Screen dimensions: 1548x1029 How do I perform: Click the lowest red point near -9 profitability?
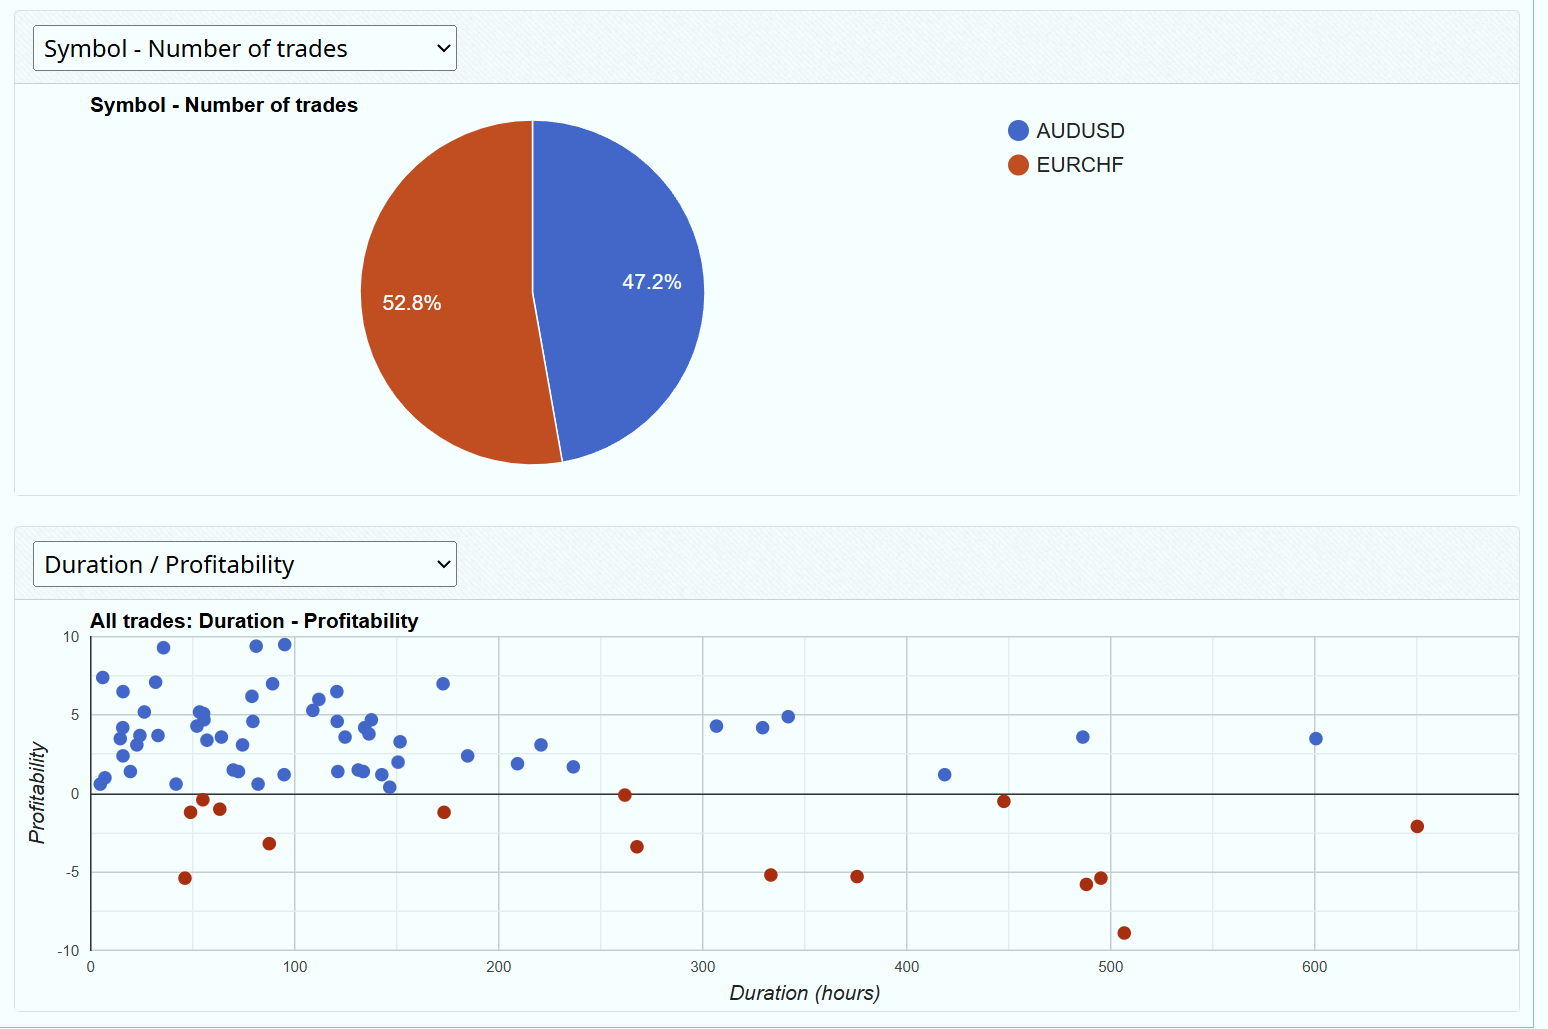[x=1123, y=933]
